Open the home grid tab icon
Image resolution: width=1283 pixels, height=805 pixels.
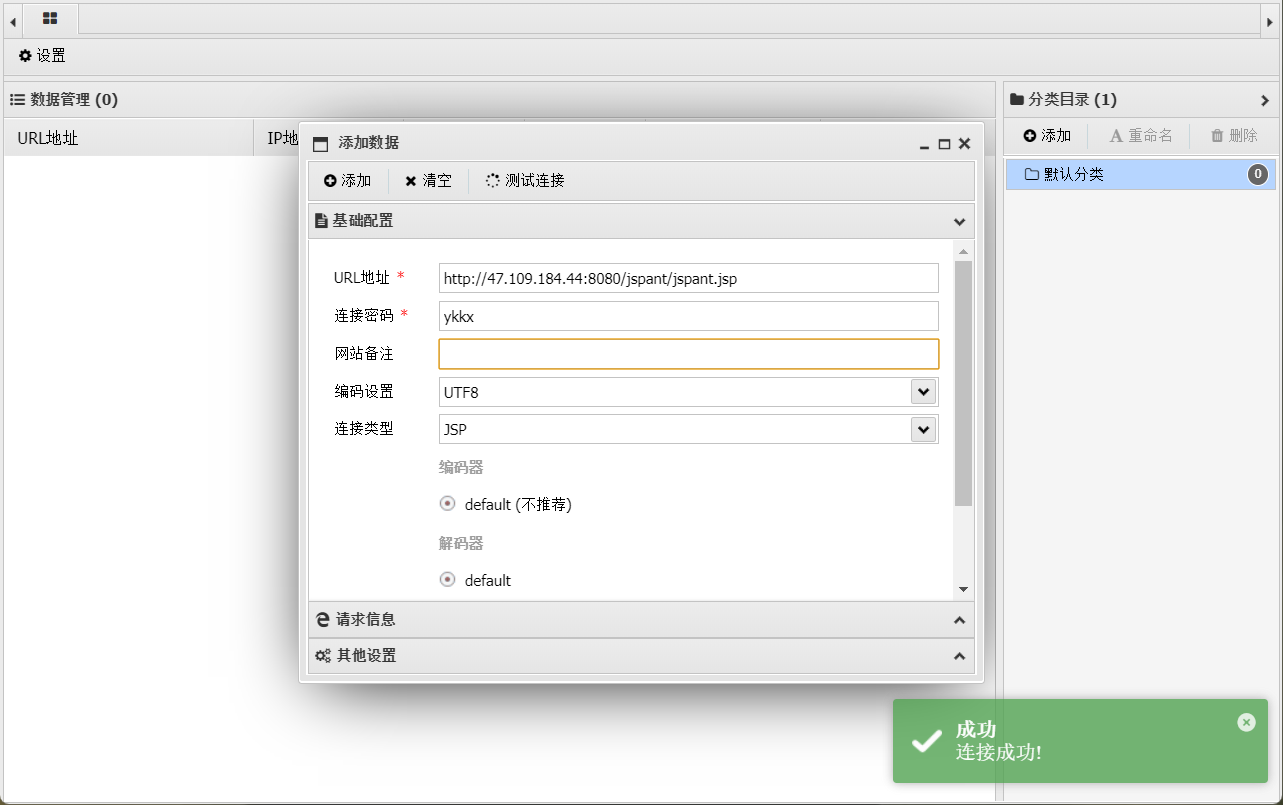click(50, 18)
